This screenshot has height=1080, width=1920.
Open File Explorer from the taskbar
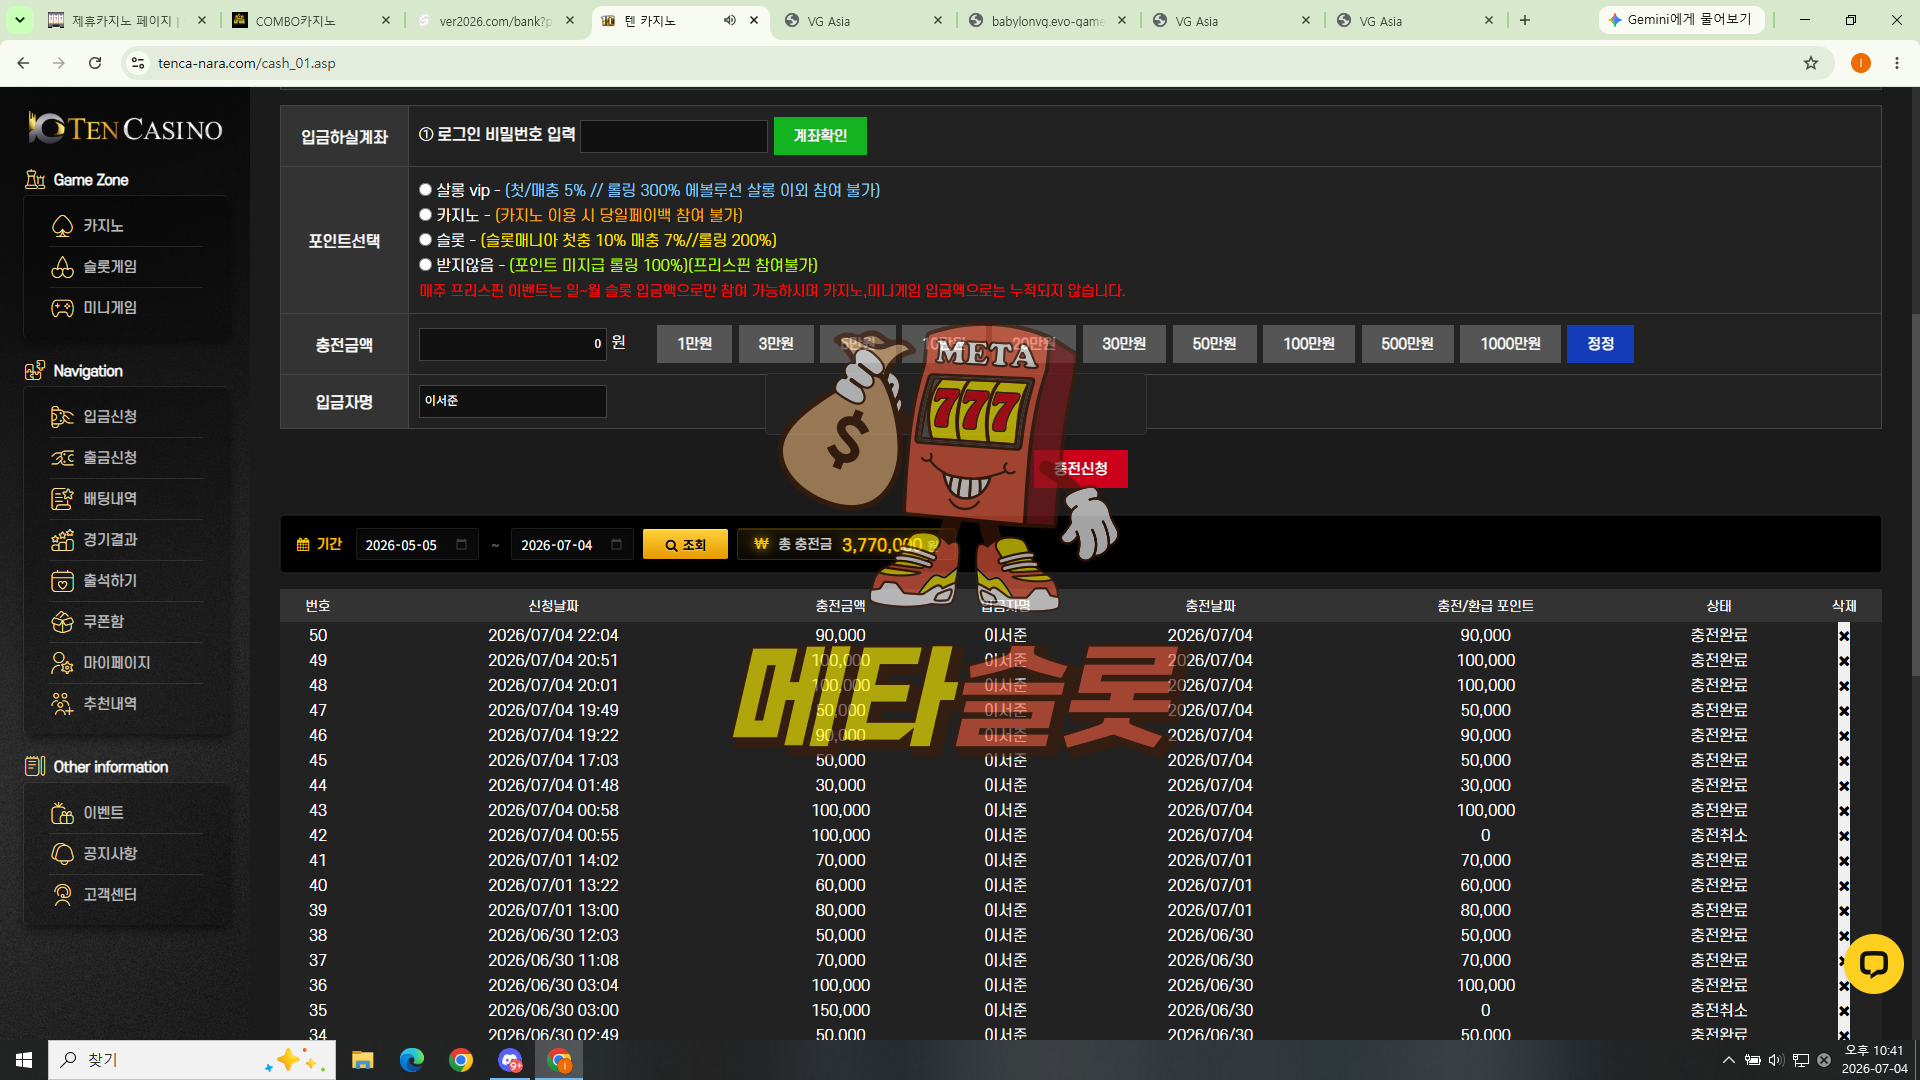tap(362, 1060)
